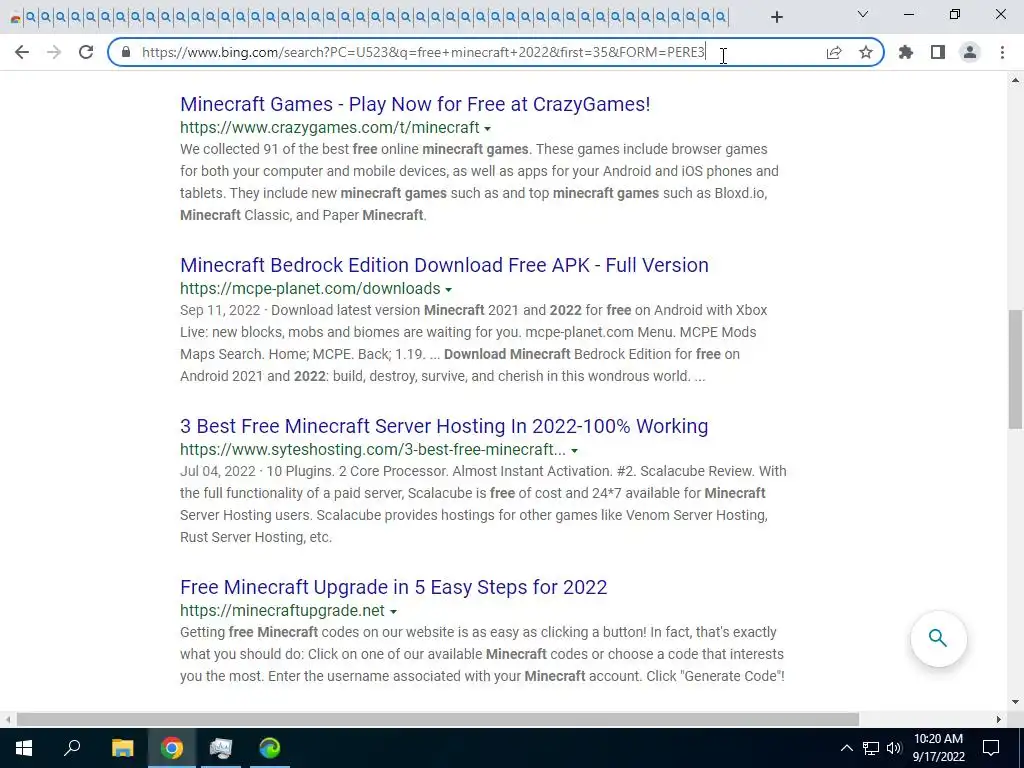Image resolution: width=1024 pixels, height=768 pixels.
Task: Open Windows taskbar search
Action: pyautogui.click(x=72, y=748)
